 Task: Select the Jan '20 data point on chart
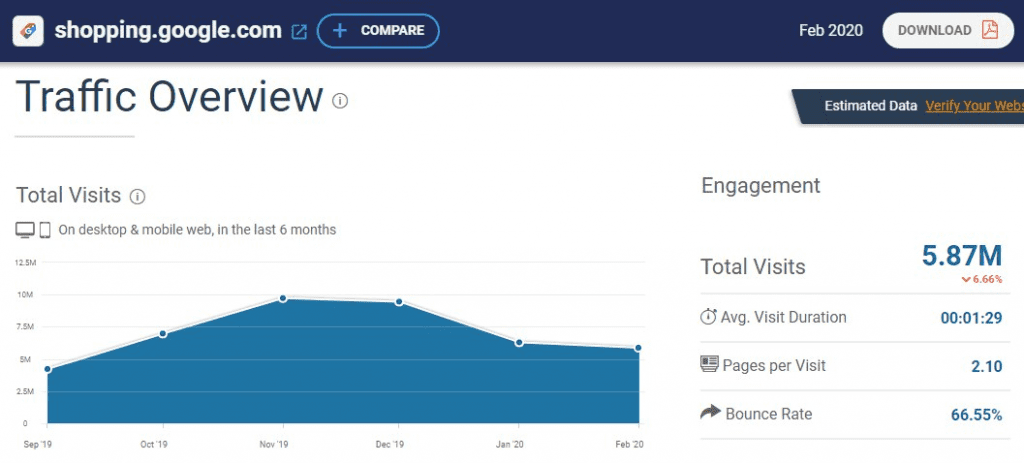point(519,342)
